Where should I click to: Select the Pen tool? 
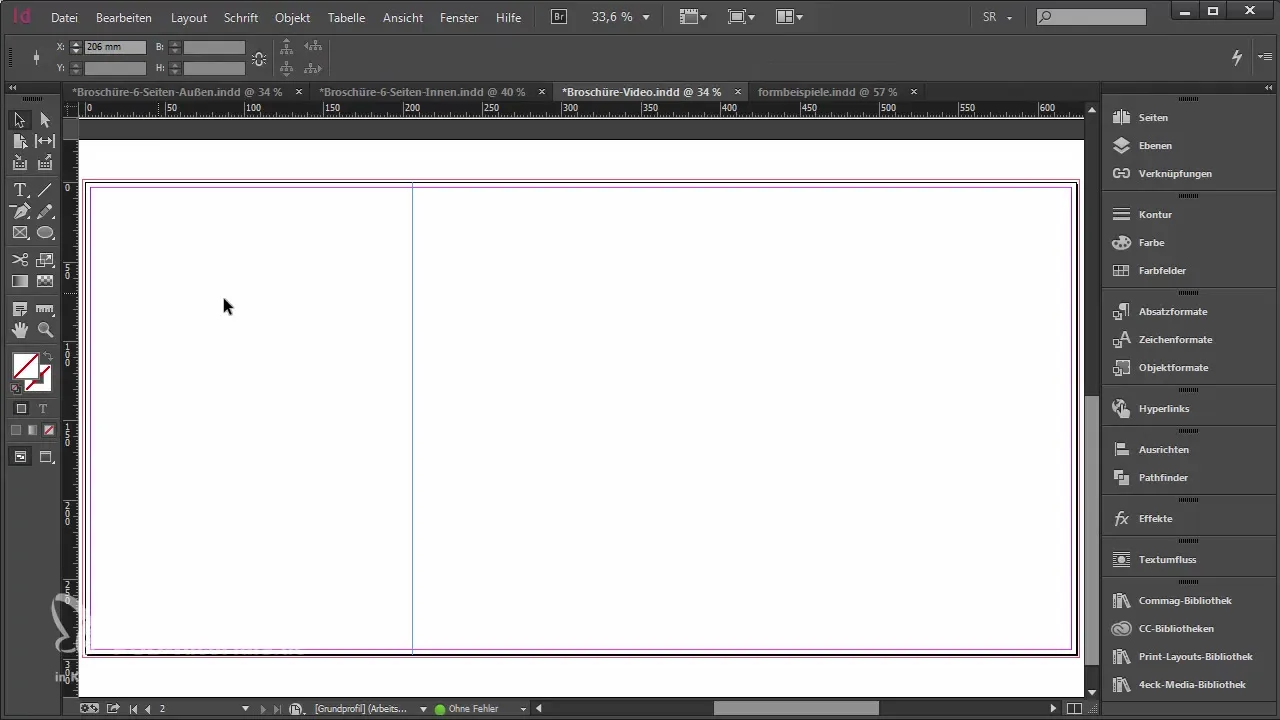tap(20, 211)
